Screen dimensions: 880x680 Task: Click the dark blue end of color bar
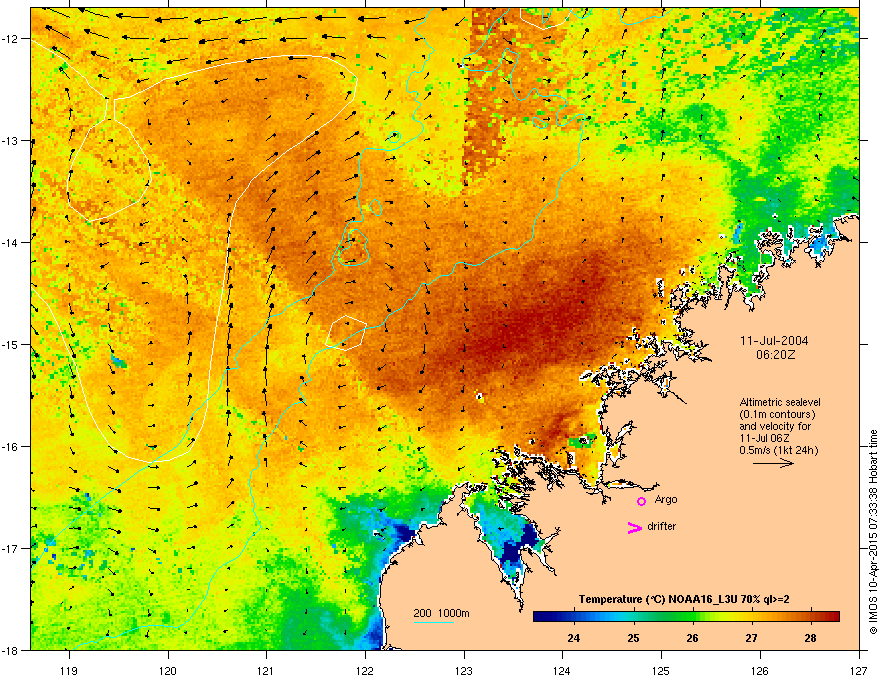pyautogui.click(x=540, y=616)
